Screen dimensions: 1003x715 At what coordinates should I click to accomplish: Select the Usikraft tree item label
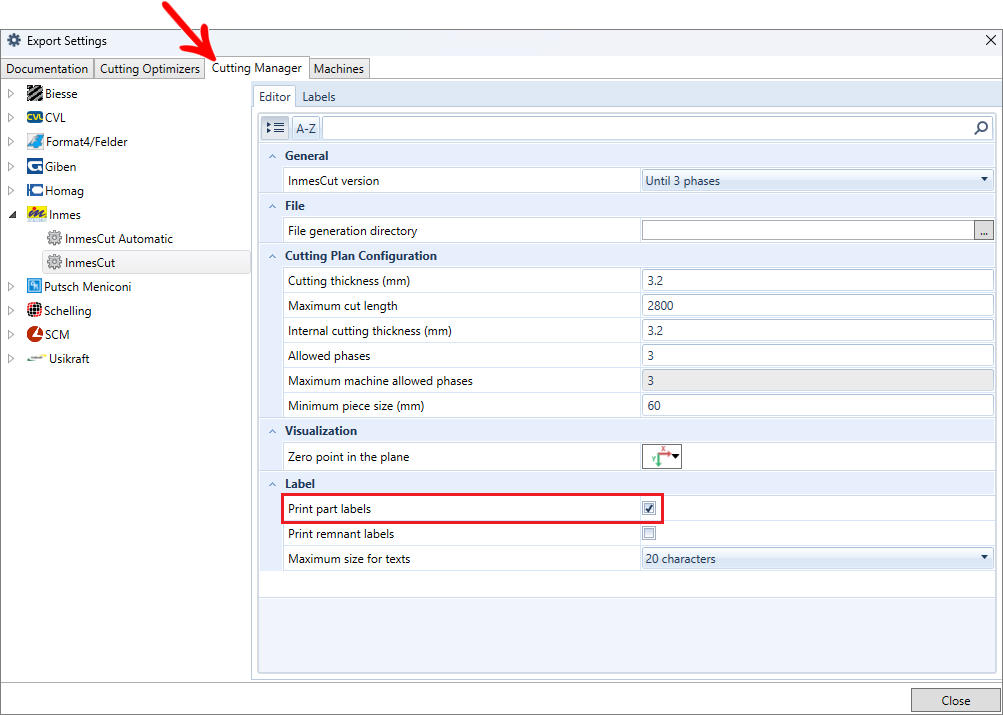[x=69, y=359]
